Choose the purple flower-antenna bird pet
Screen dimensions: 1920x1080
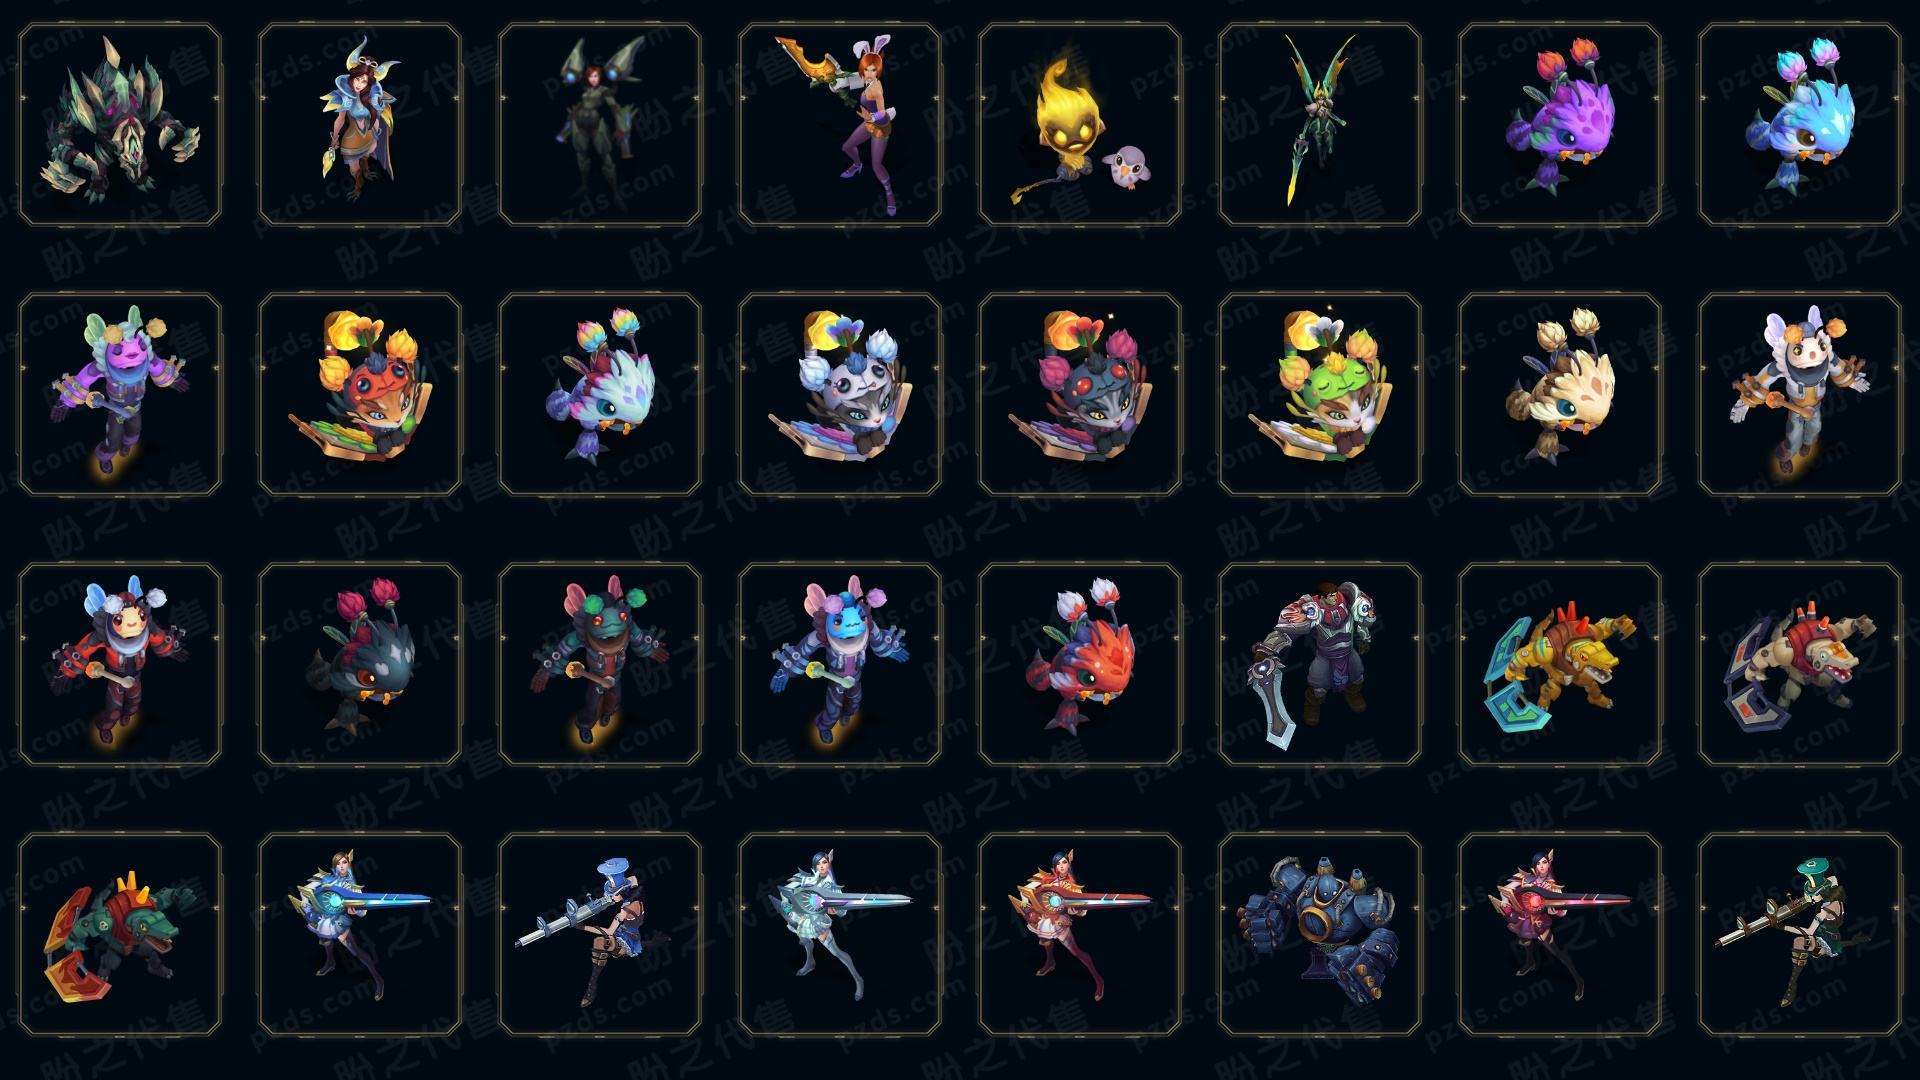point(1560,125)
